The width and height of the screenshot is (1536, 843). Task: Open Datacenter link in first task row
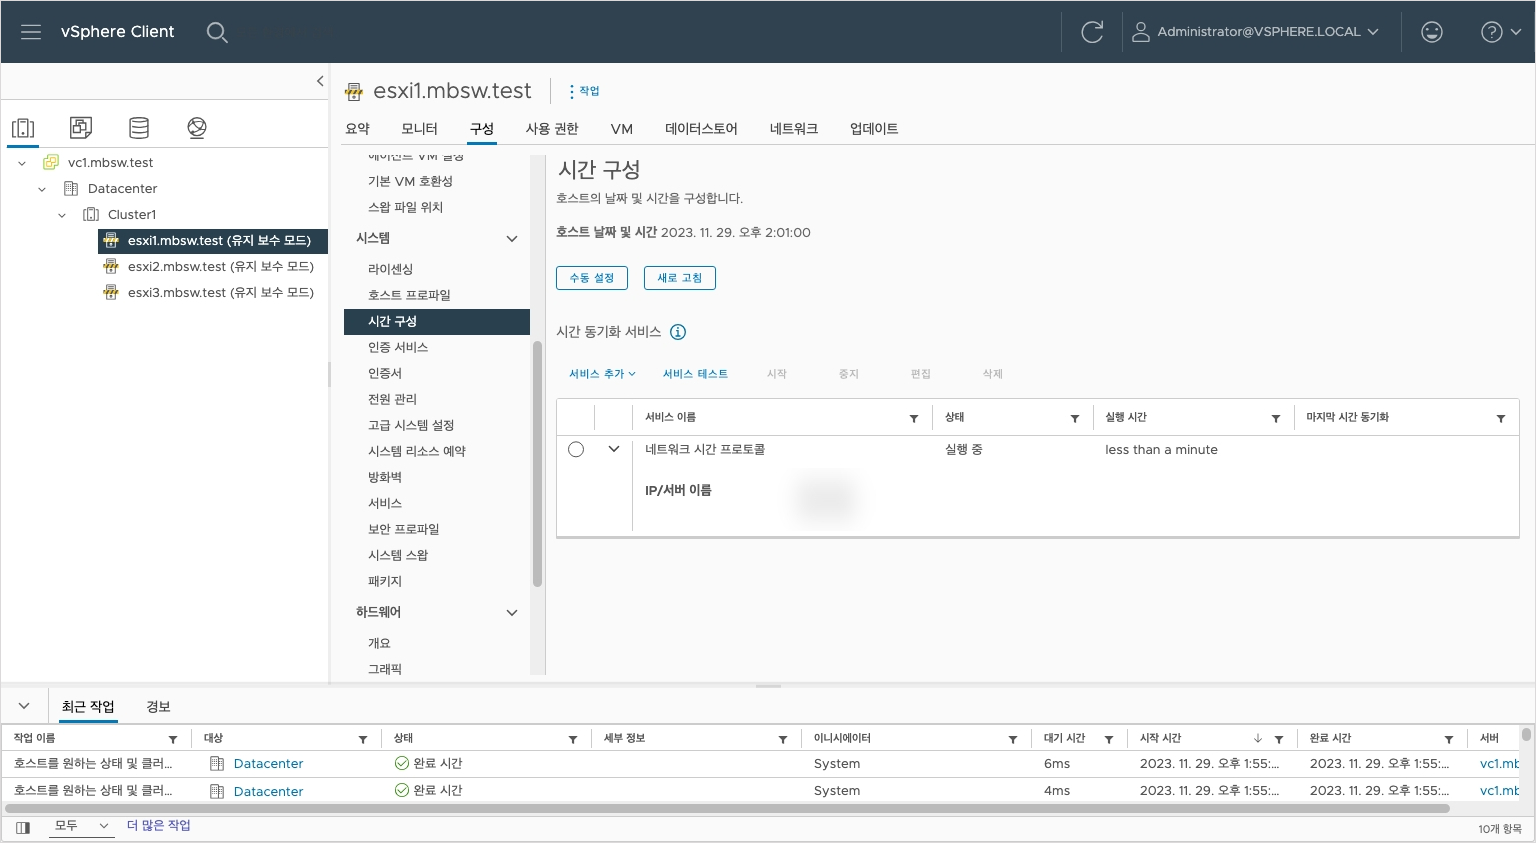pos(268,764)
